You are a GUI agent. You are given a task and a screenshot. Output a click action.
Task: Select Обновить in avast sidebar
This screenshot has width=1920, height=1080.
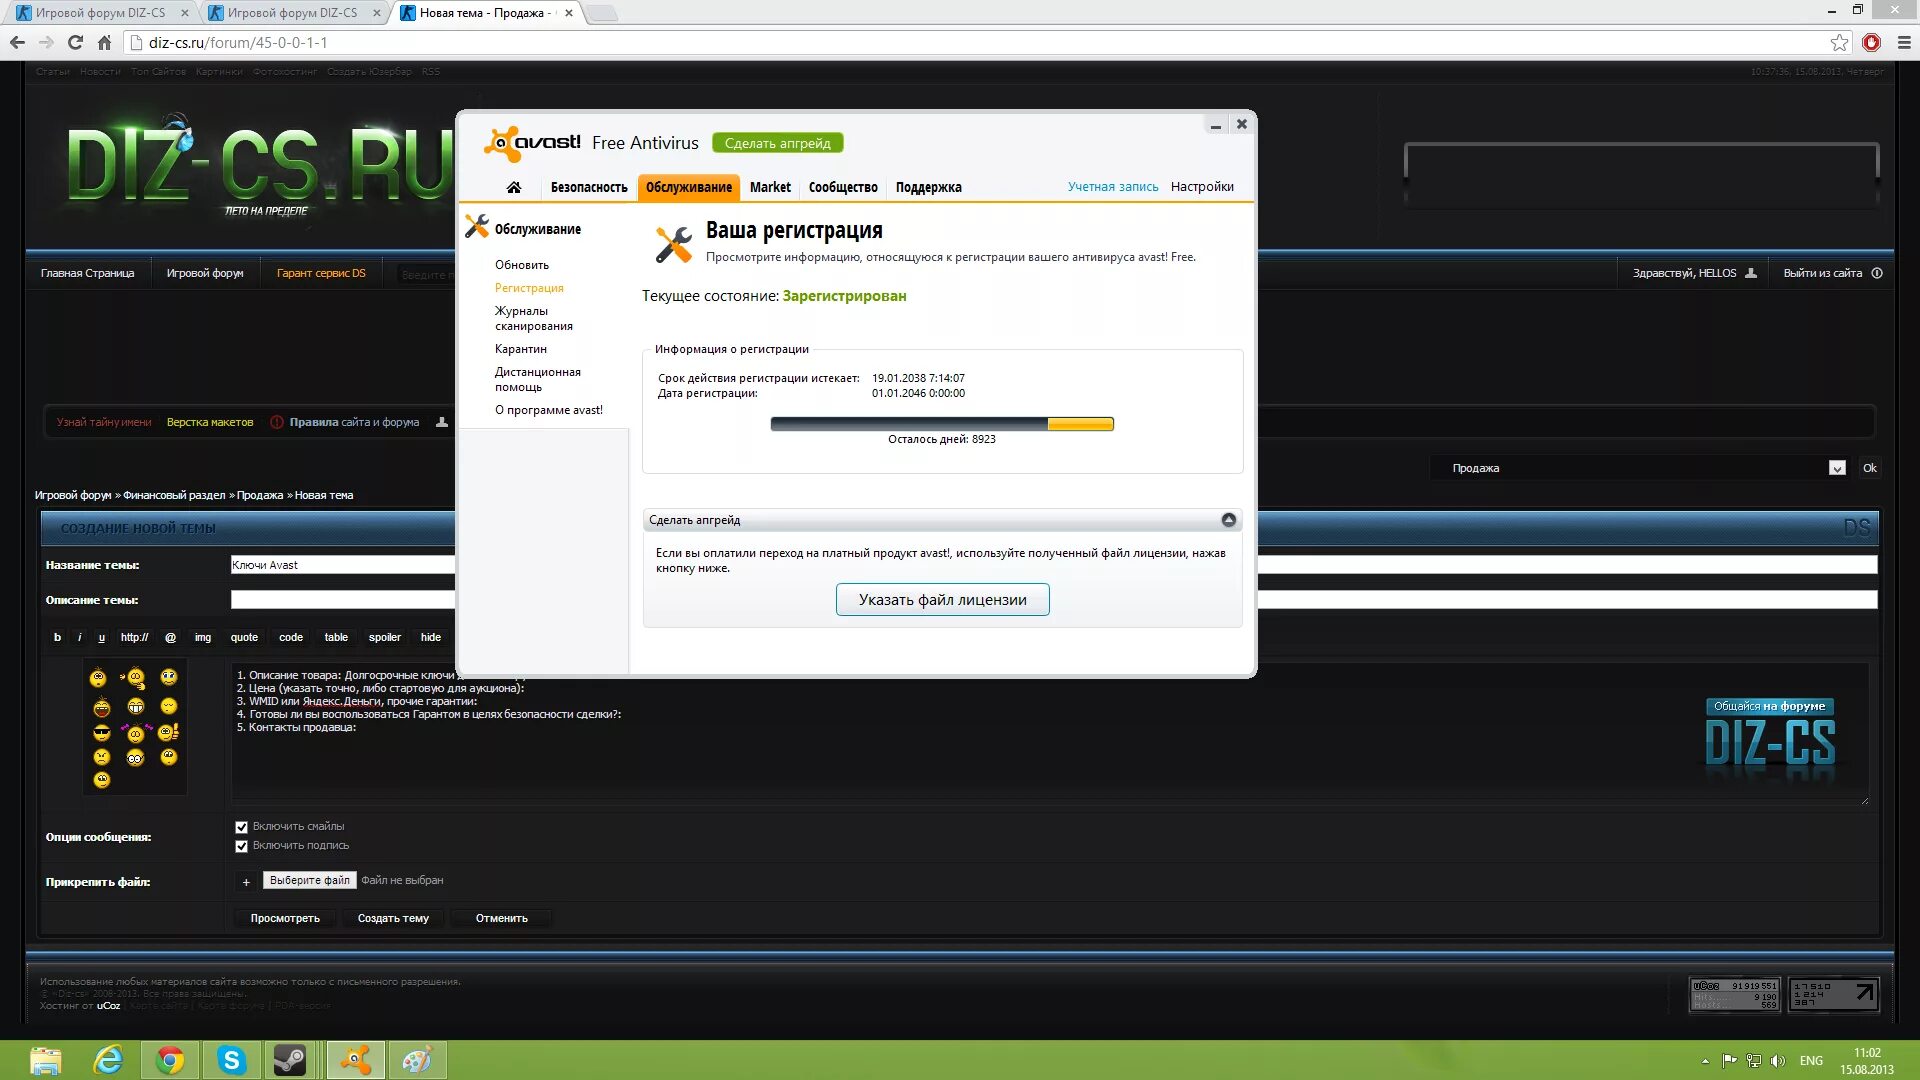(522, 265)
